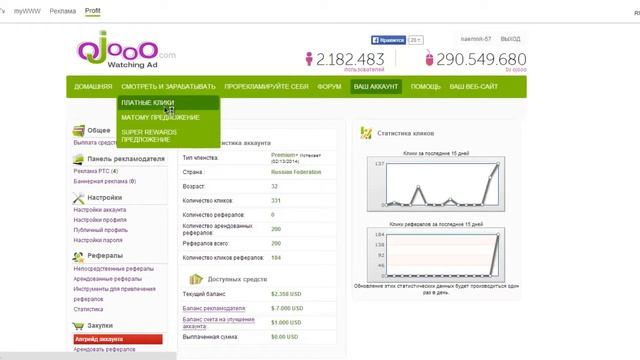Click the red Апгрейд аккаунта button

point(118,339)
